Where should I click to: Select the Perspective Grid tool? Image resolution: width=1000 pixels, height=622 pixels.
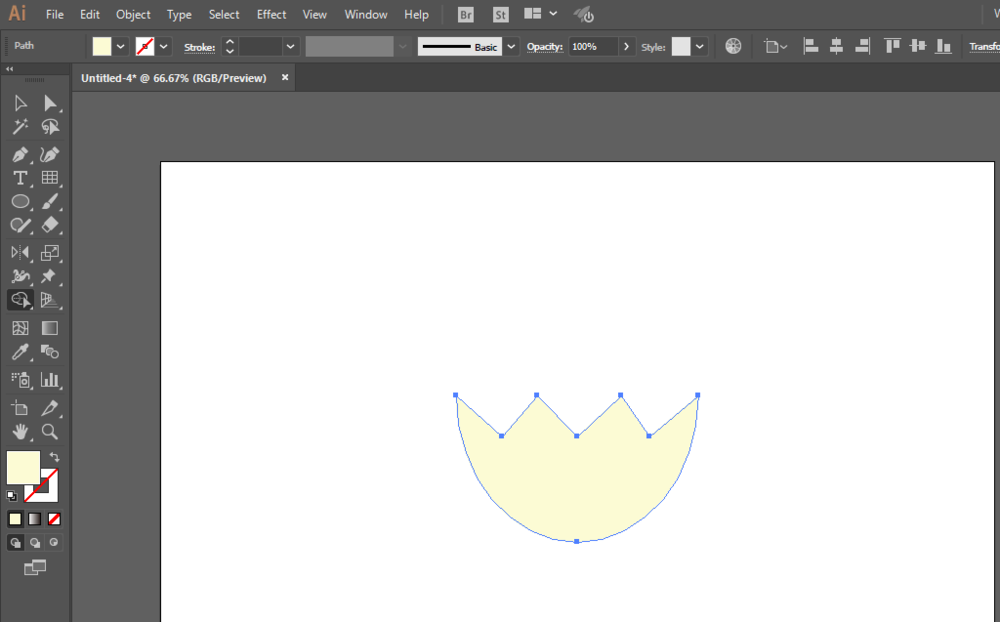point(50,300)
